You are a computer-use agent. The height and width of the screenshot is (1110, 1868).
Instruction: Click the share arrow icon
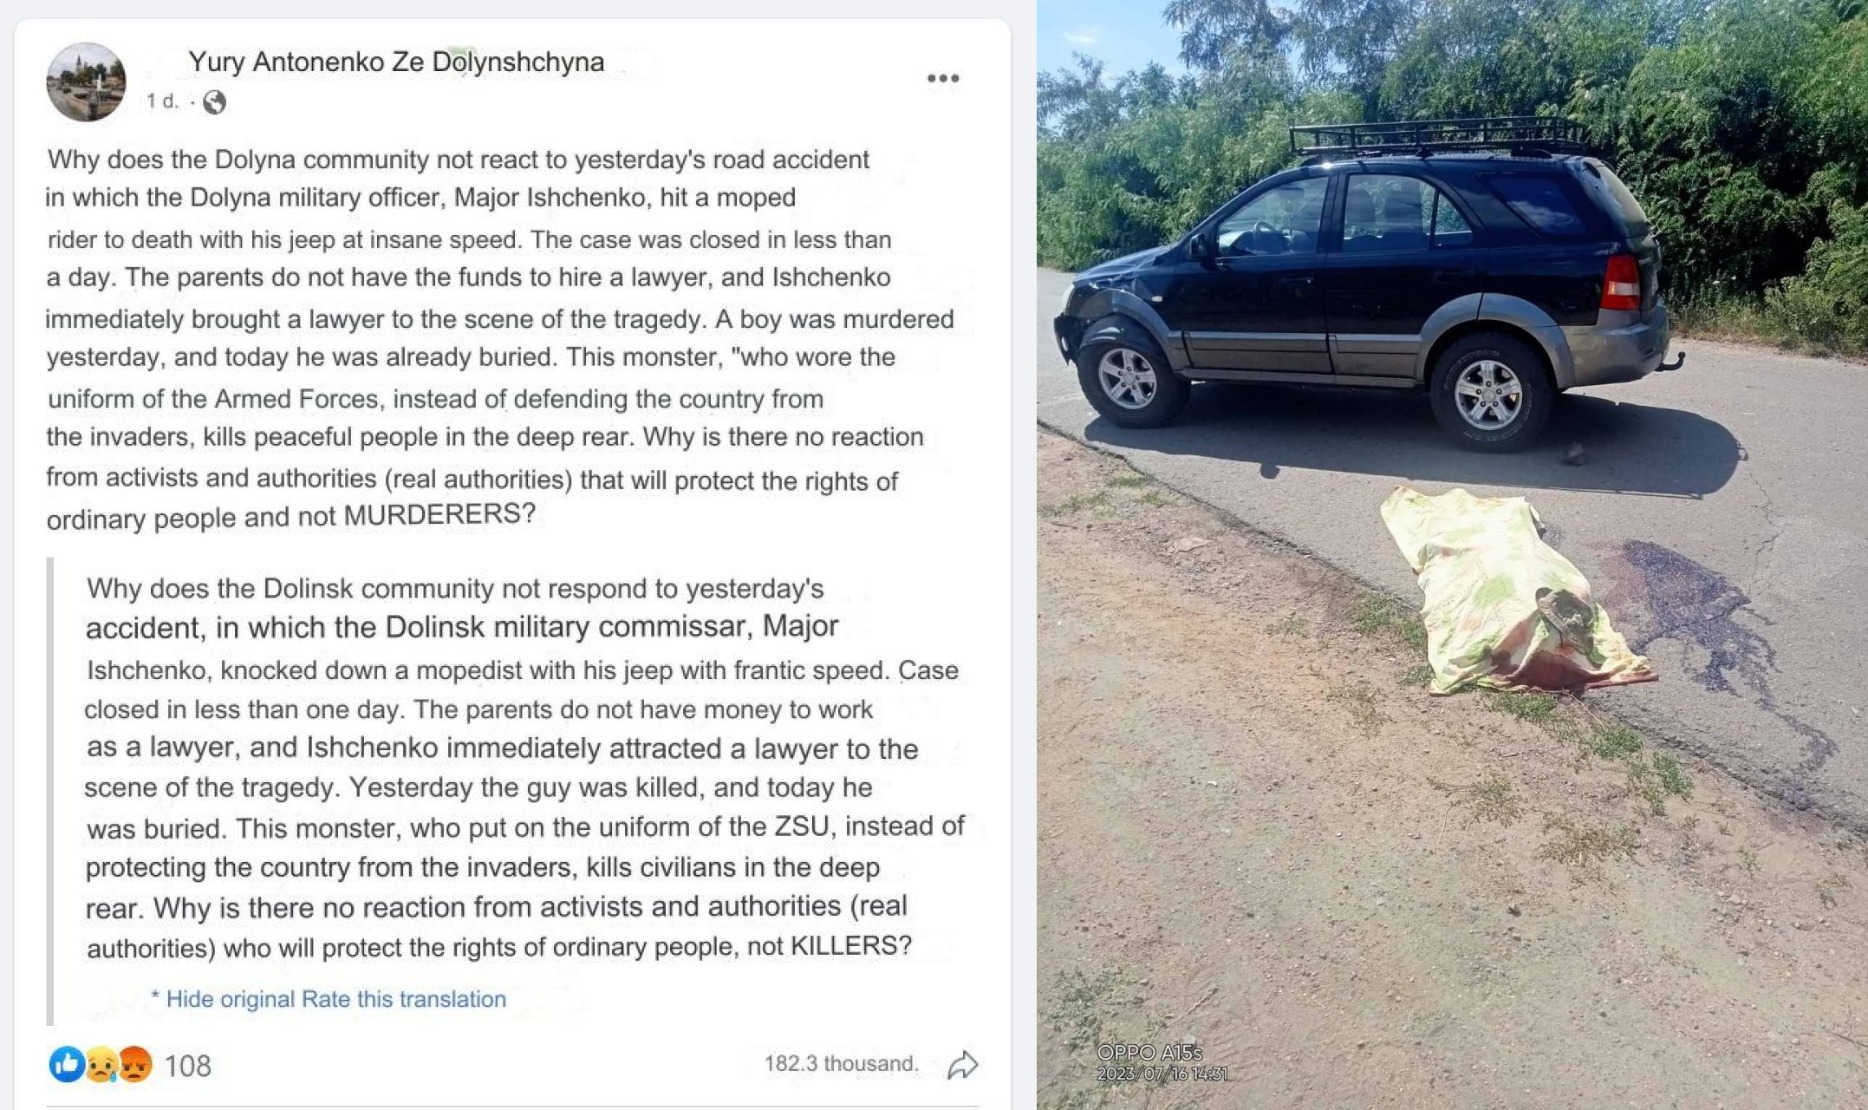point(962,1065)
